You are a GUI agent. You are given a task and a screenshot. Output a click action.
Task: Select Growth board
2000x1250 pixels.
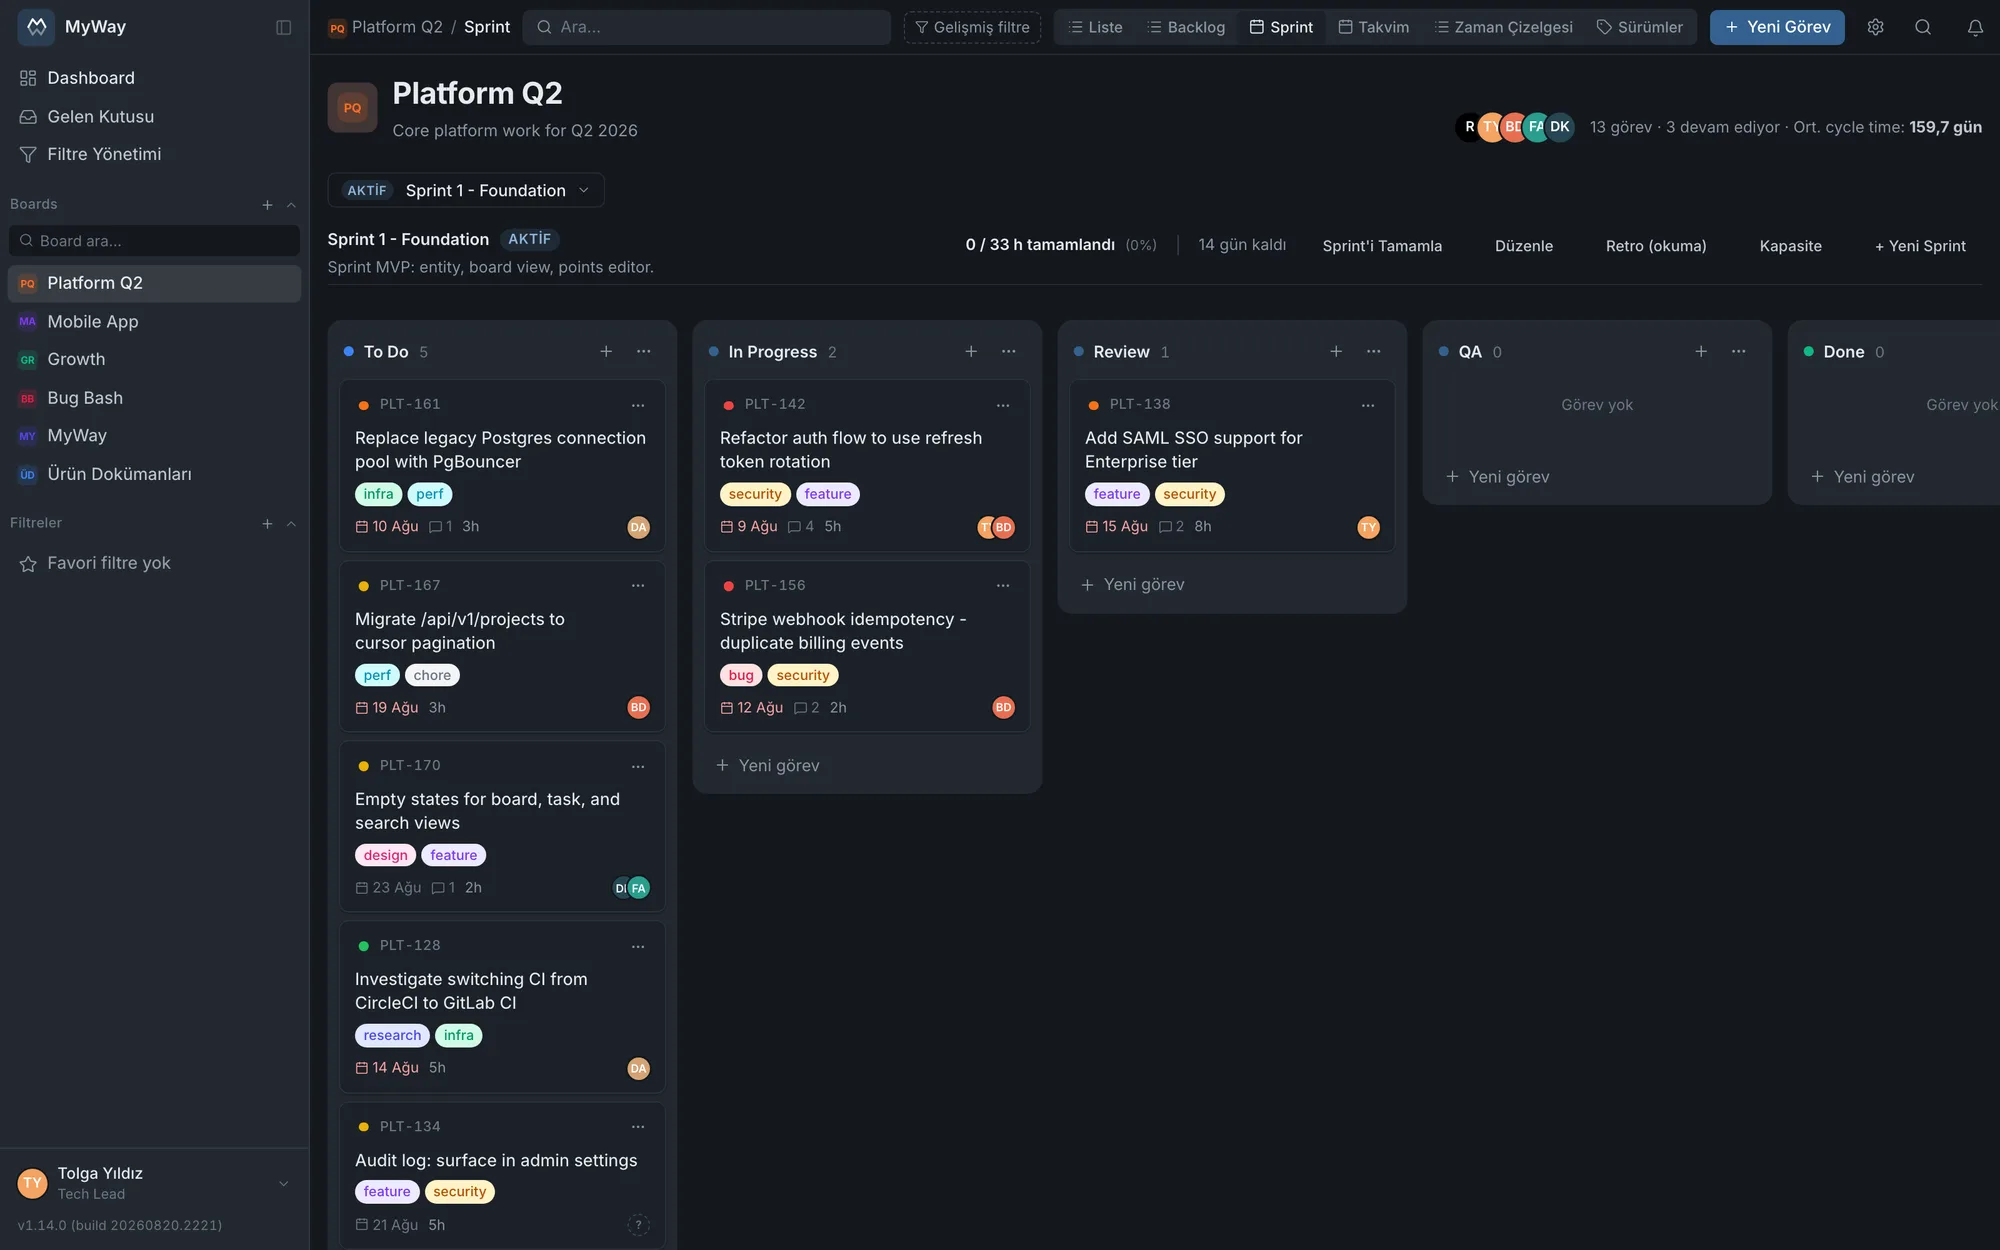tap(155, 359)
